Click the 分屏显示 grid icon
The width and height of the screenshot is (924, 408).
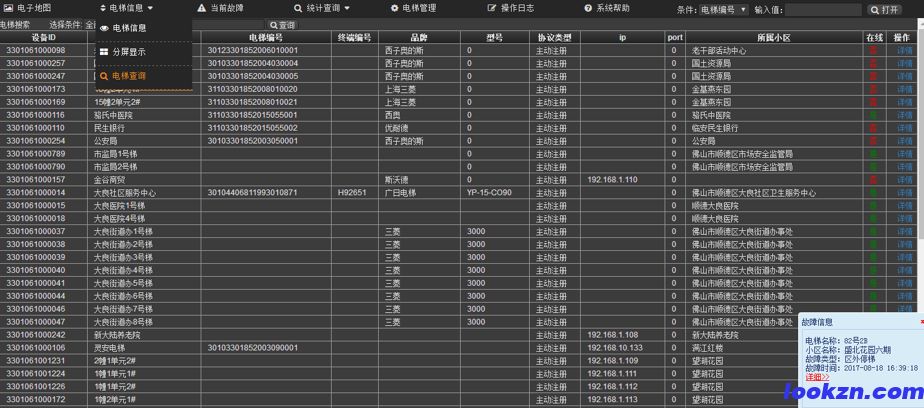(x=104, y=52)
